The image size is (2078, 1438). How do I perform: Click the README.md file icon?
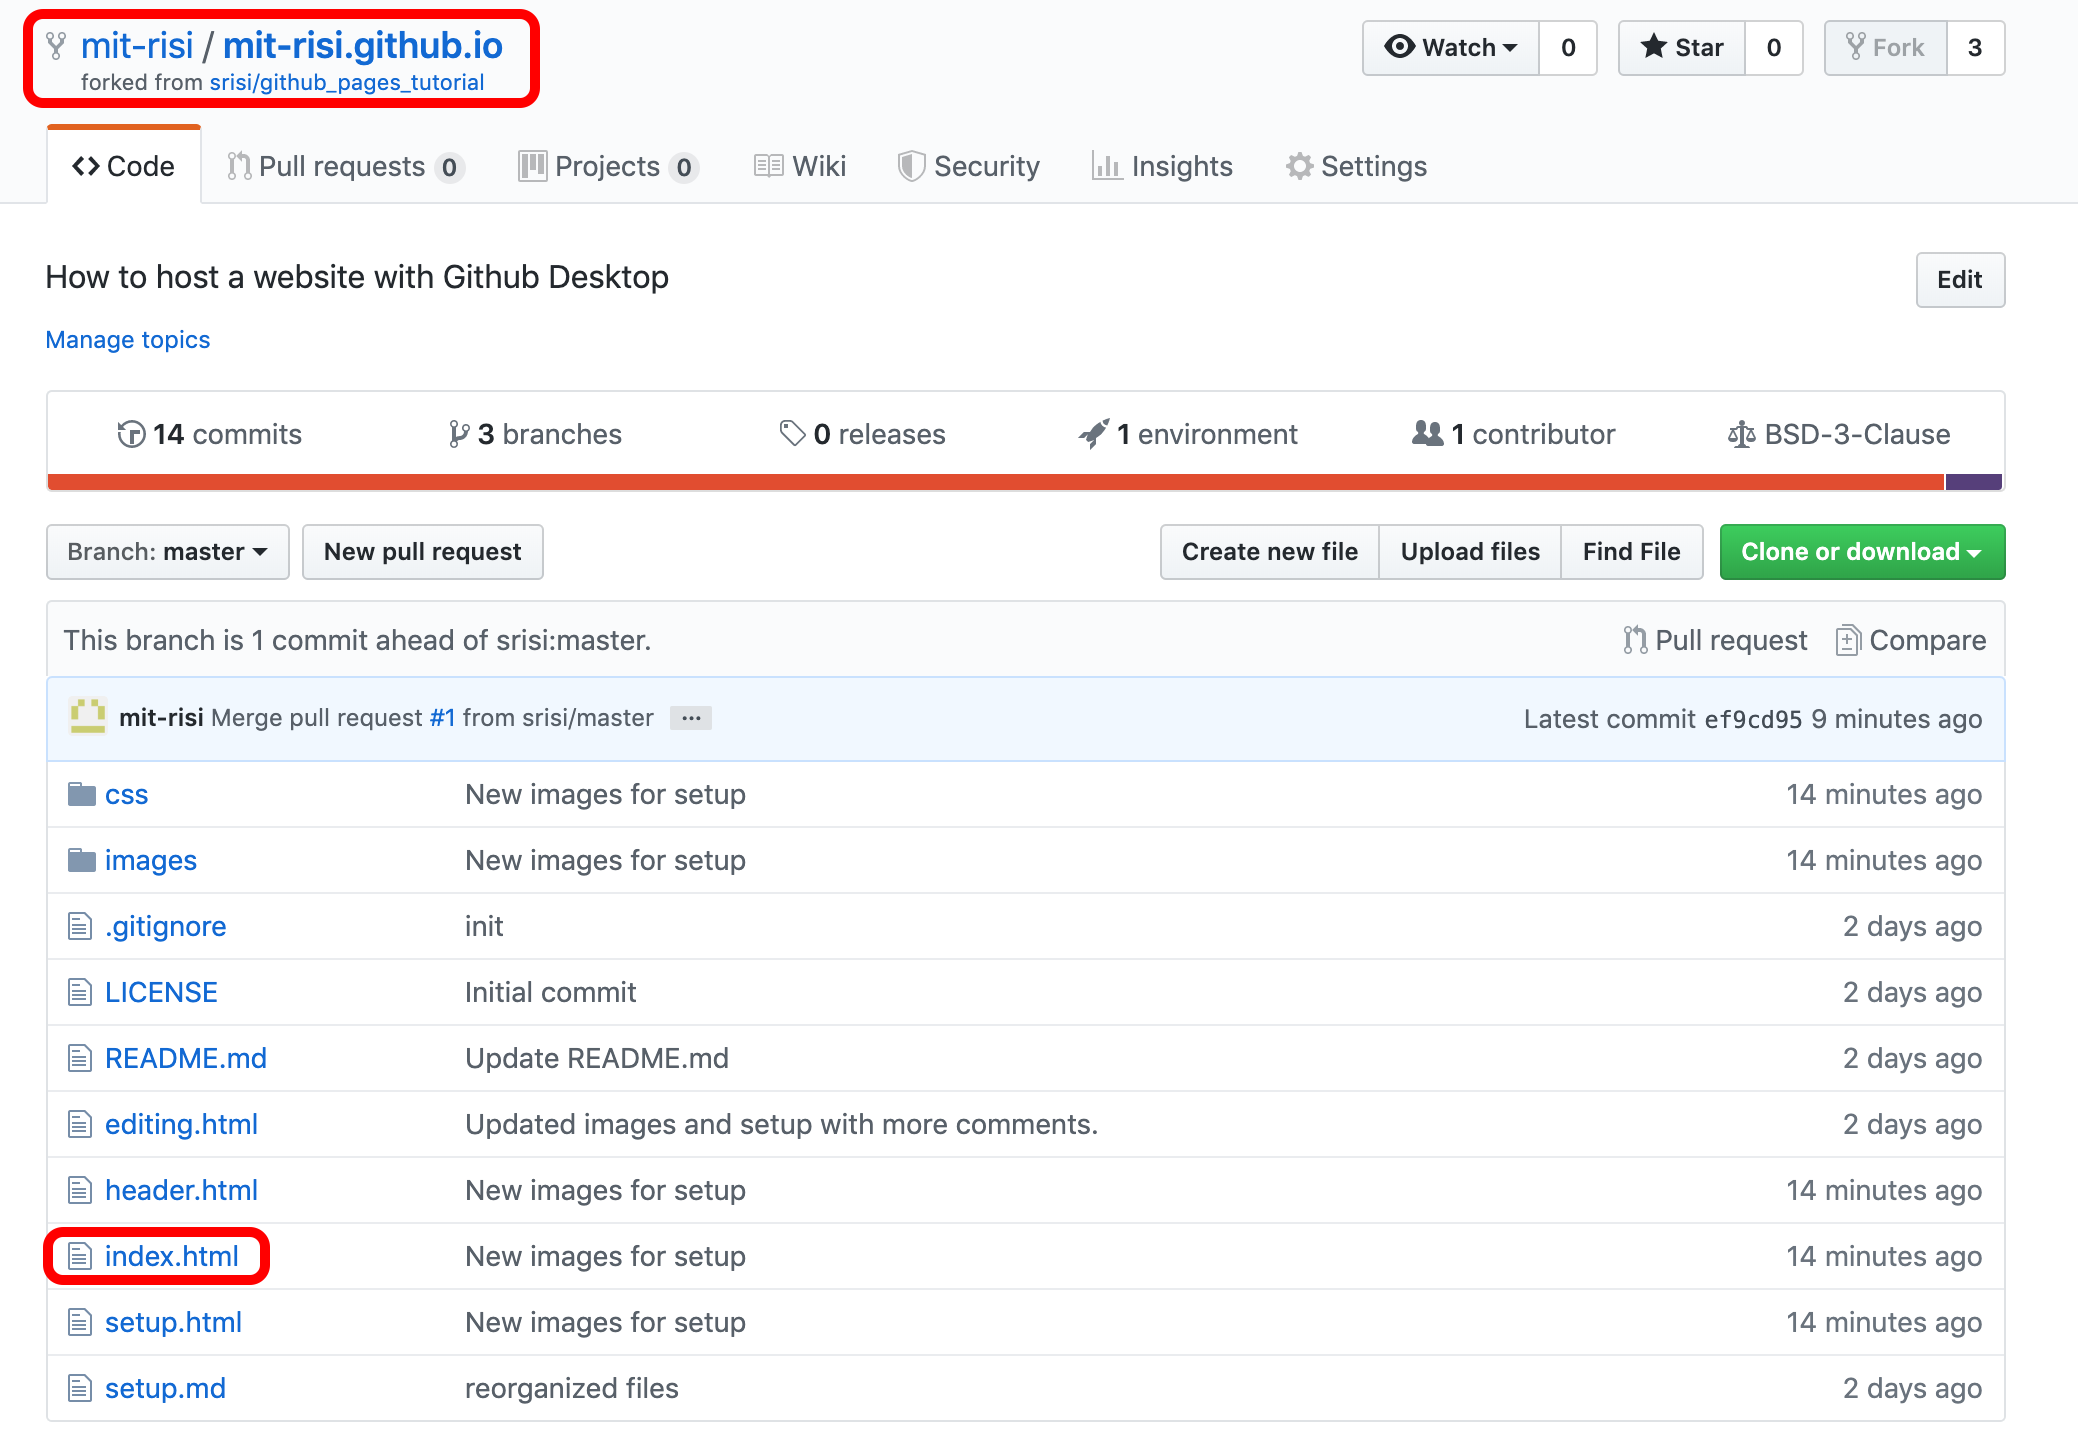coord(80,1058)
